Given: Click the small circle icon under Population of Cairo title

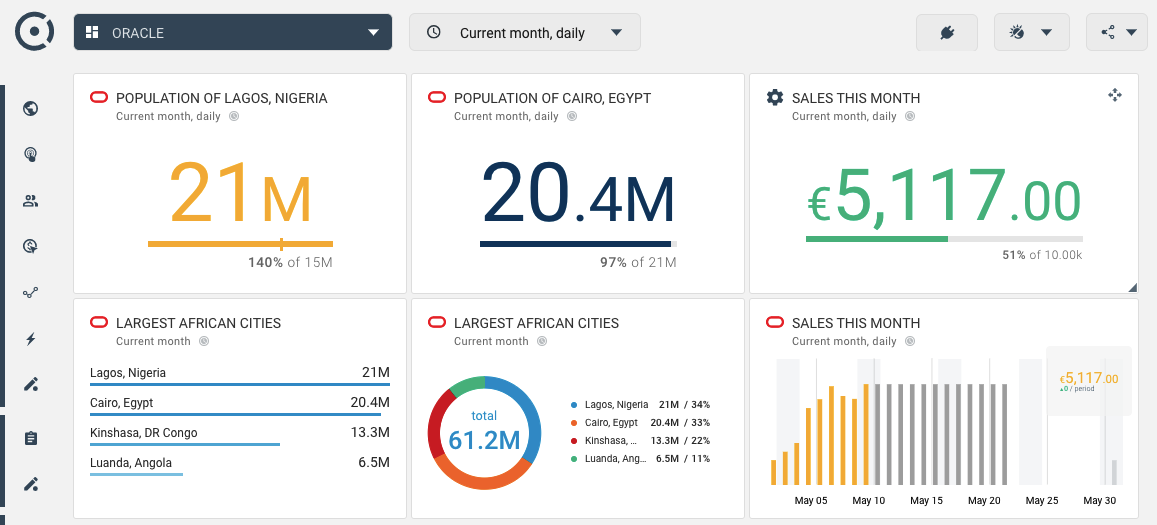Looking at the screenshot, I should [x=571, y=116].
